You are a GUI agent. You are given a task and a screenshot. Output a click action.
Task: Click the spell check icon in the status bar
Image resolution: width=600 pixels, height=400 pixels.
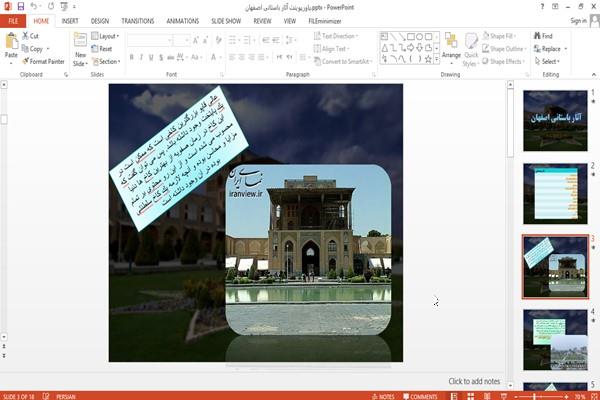[46, 396]
